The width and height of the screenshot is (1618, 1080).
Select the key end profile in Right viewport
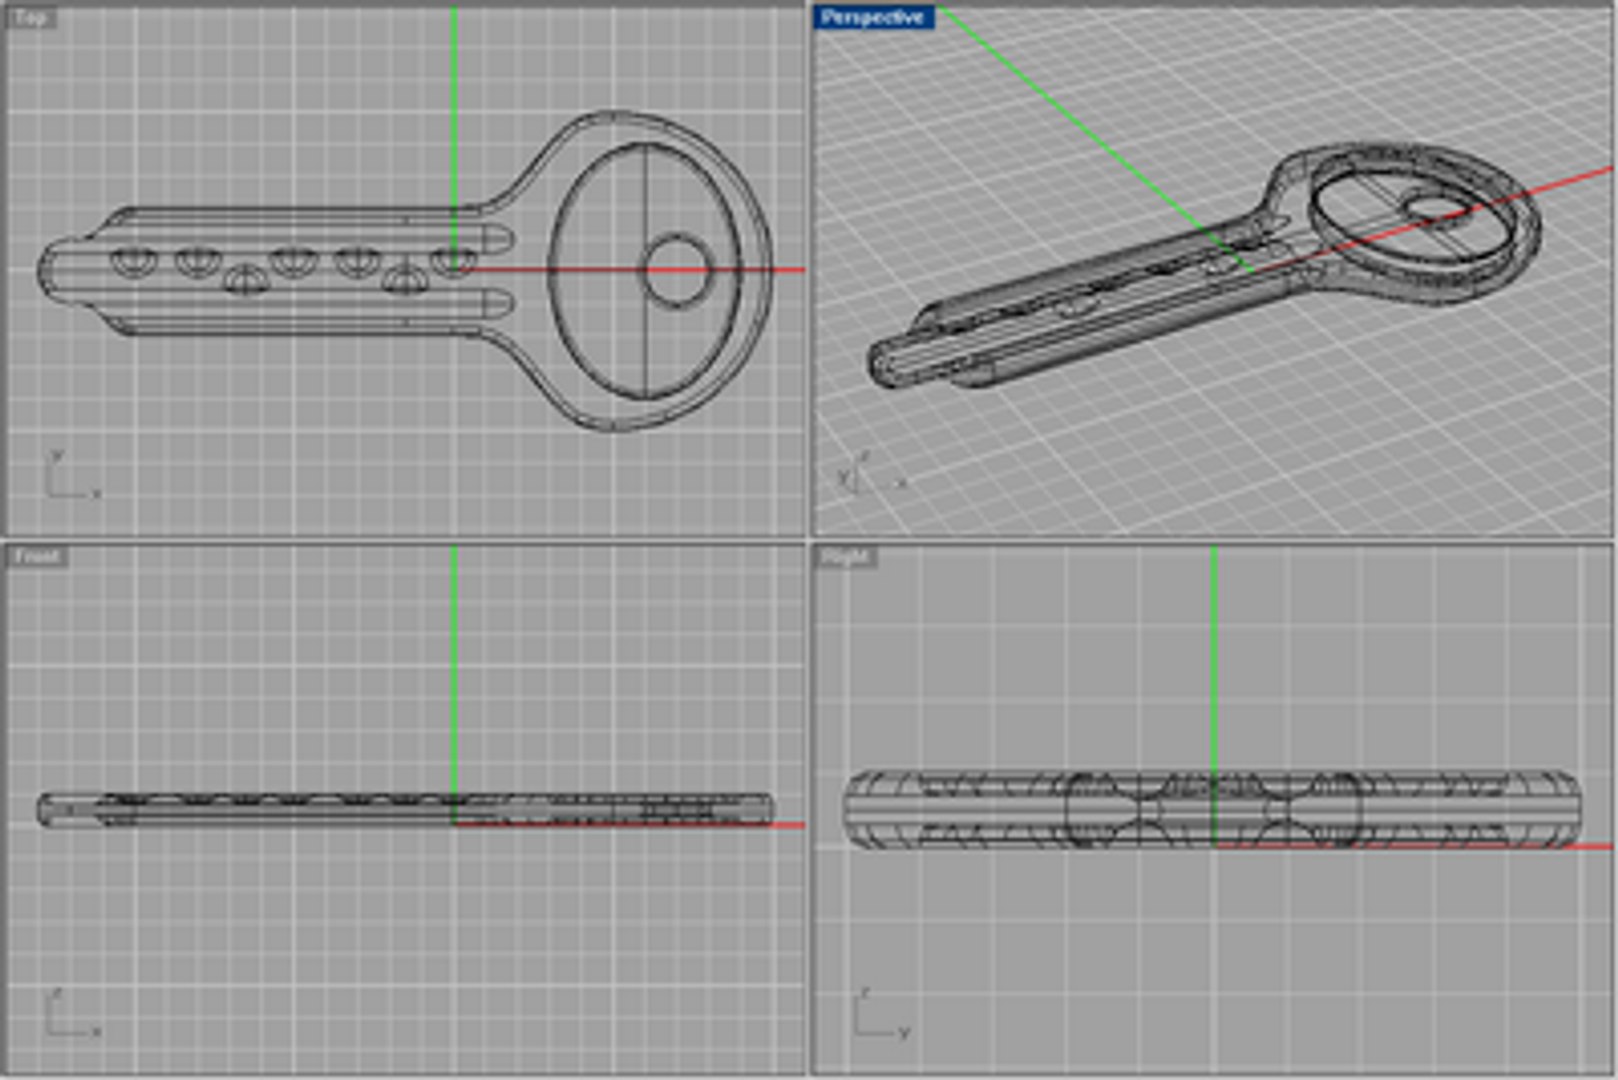(1212, 809)
